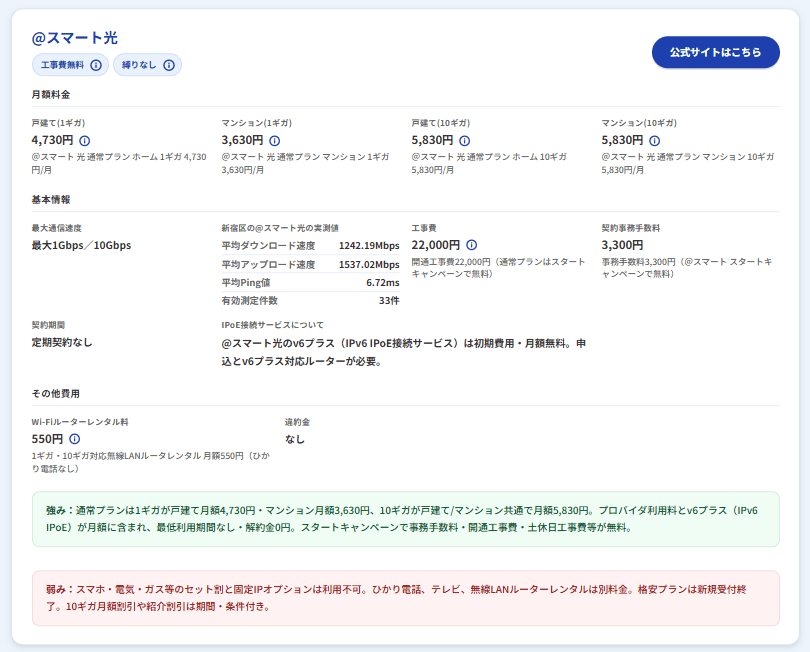Click info icon beside マンション(10ギガ) 5,830円
The height and width of the screenshot is (652, 810).
[655, 141]
